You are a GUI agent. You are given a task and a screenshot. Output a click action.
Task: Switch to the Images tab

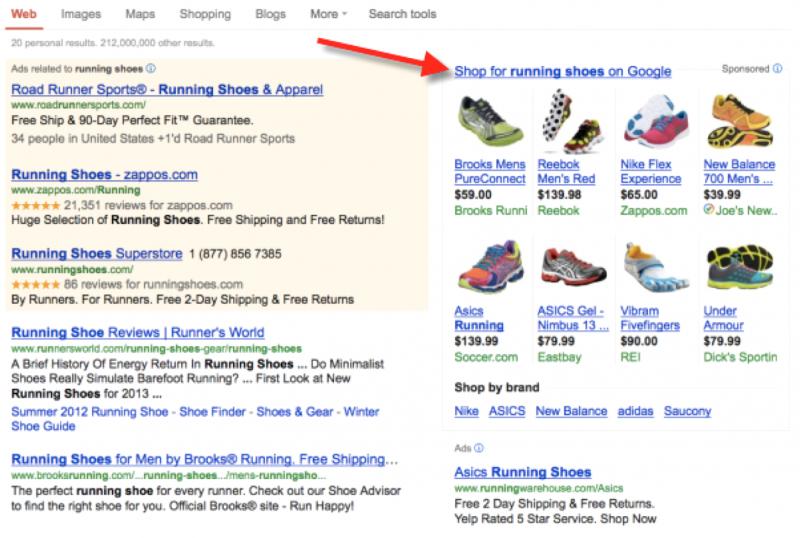[81, 14]
